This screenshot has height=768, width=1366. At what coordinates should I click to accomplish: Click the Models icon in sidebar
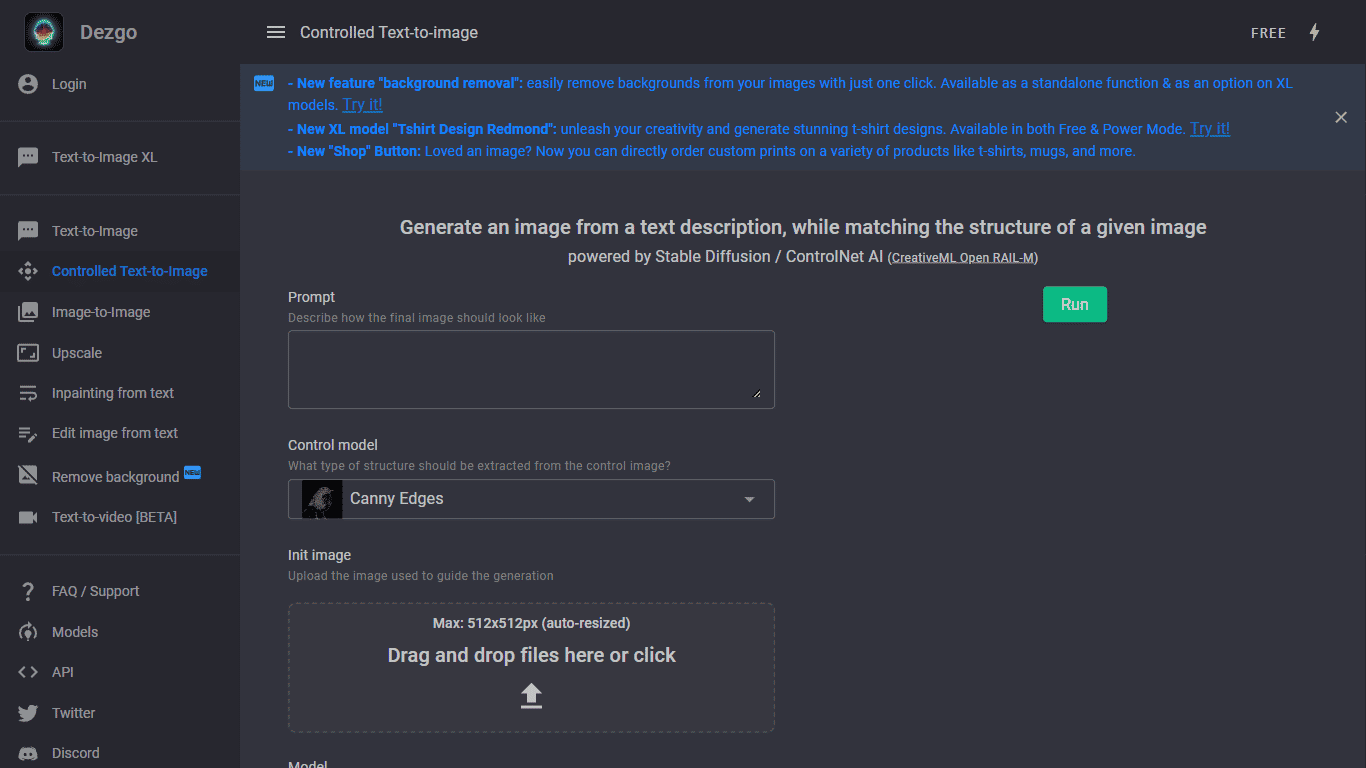click(28, 632)
